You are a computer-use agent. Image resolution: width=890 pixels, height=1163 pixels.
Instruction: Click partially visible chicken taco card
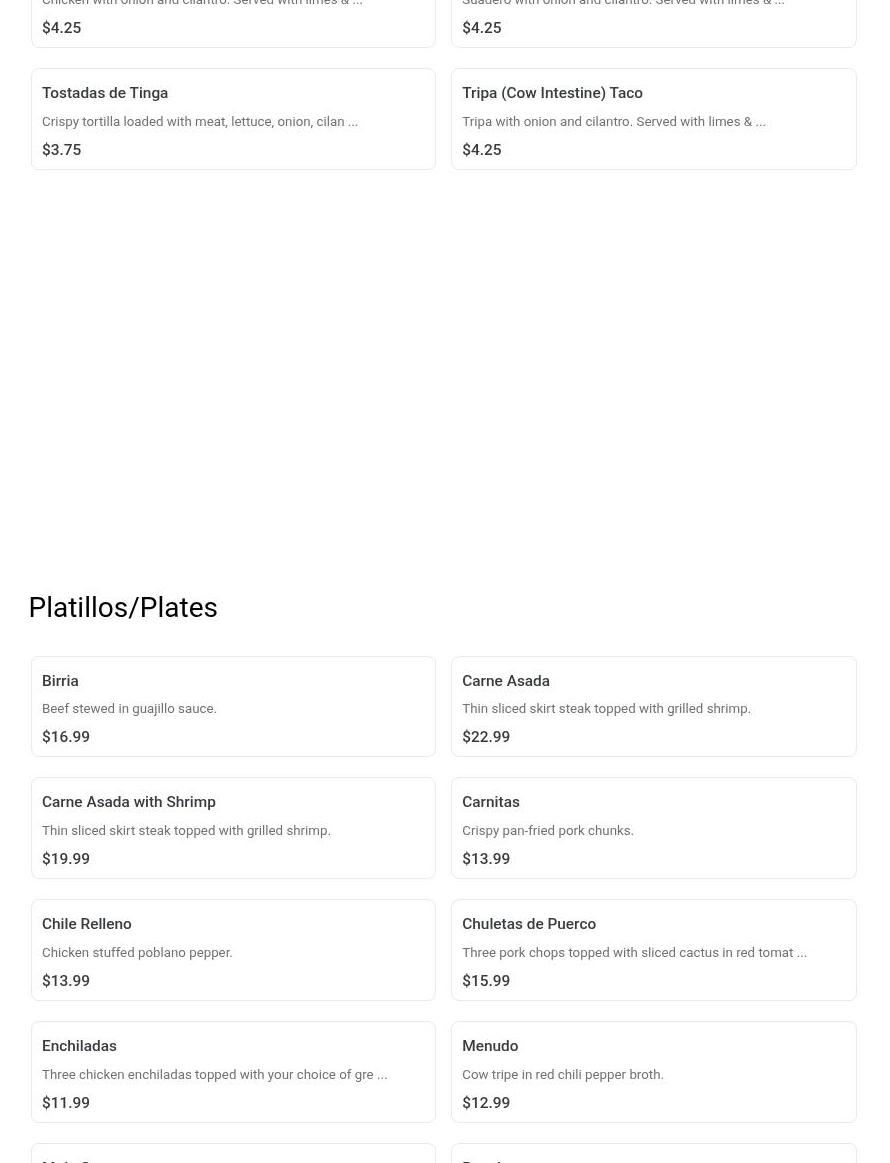(233, 24)
